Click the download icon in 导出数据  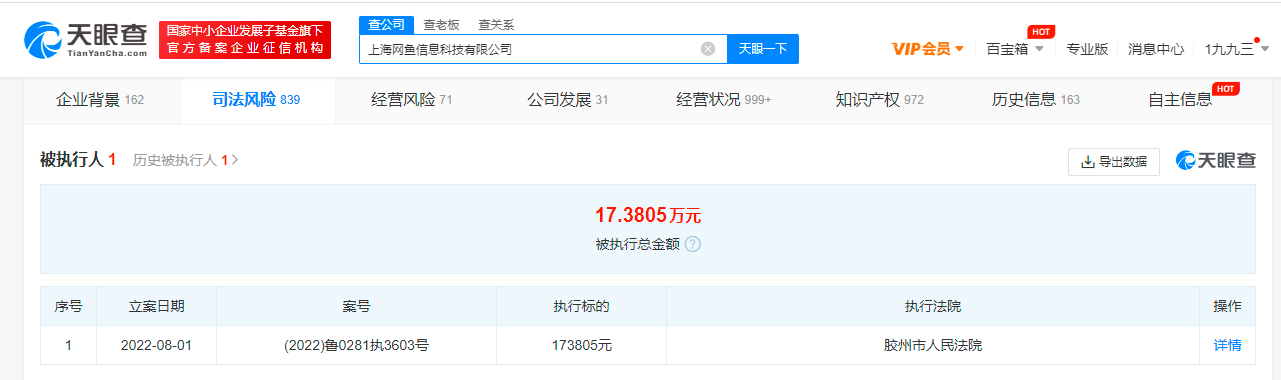(1088, 161)
